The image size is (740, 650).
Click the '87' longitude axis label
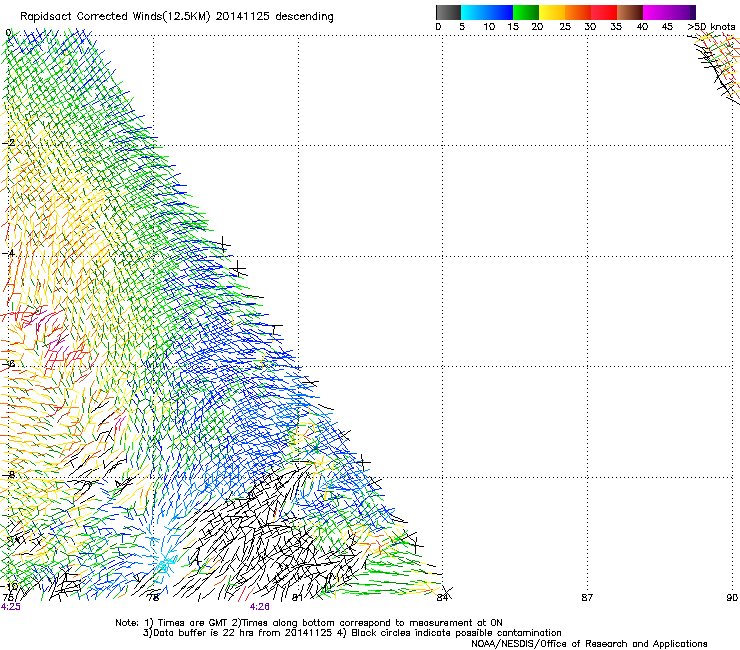[587, 598]
